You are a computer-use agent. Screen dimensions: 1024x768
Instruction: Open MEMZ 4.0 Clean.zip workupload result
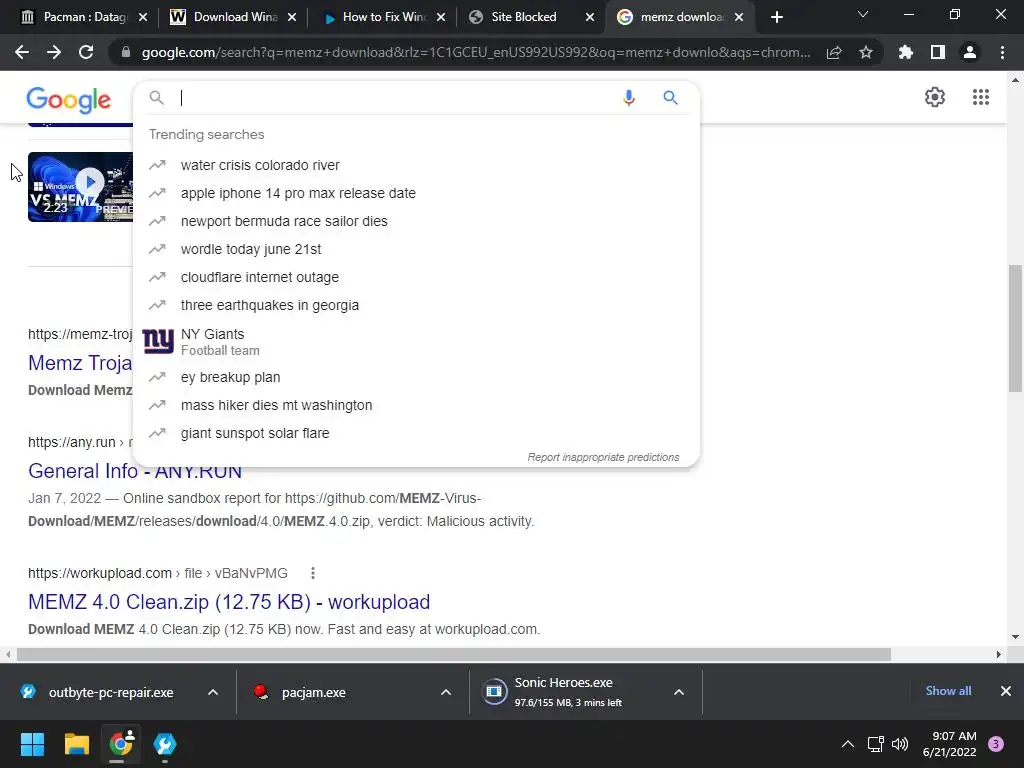(229, 601)
